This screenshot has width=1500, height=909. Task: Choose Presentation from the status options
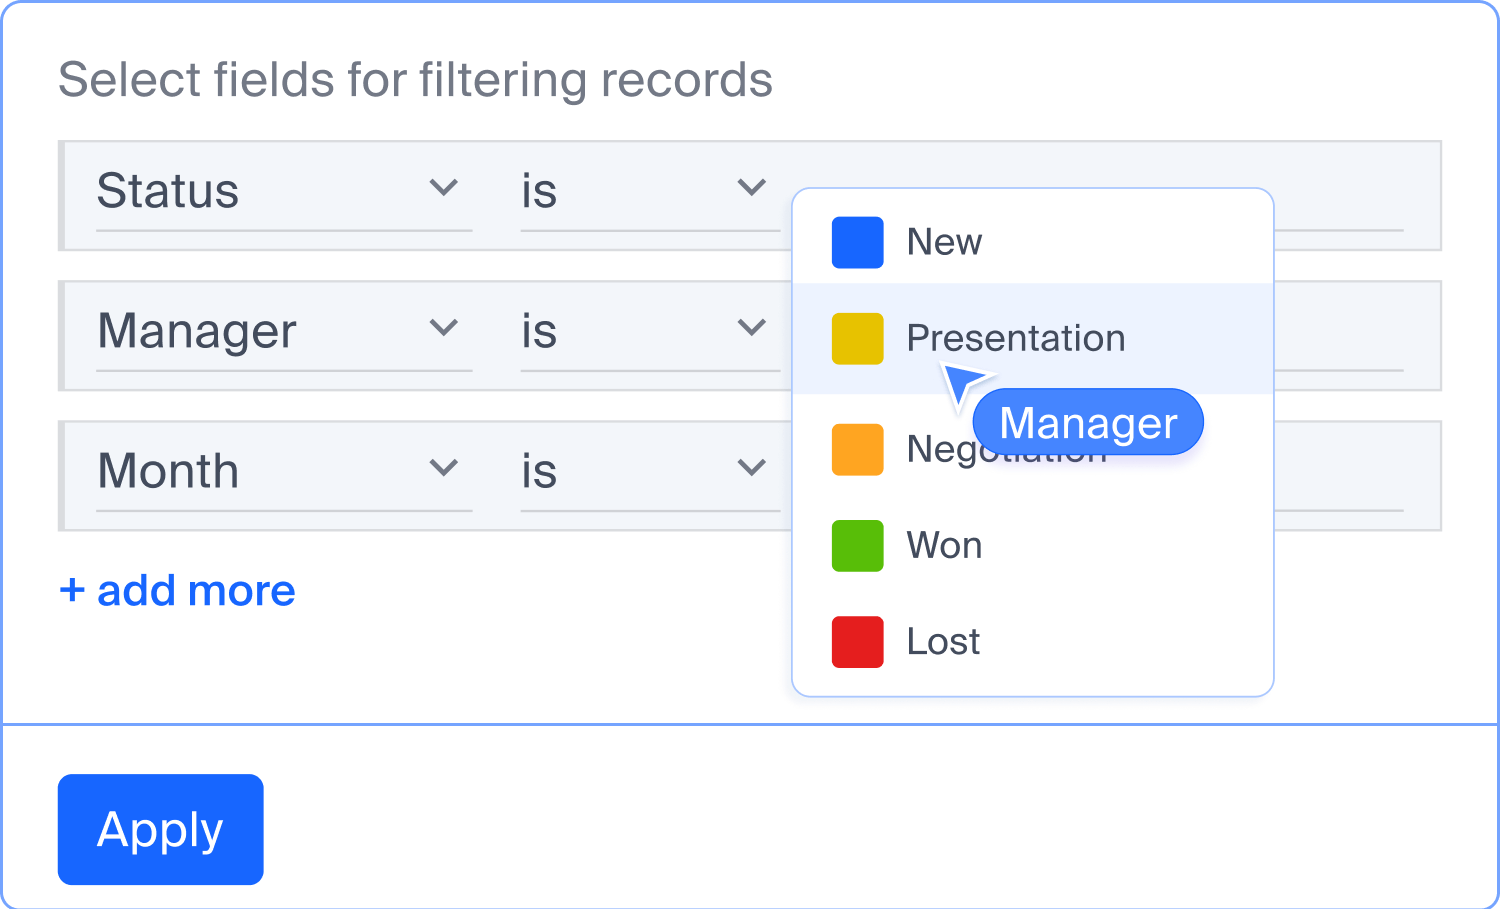1015,338
